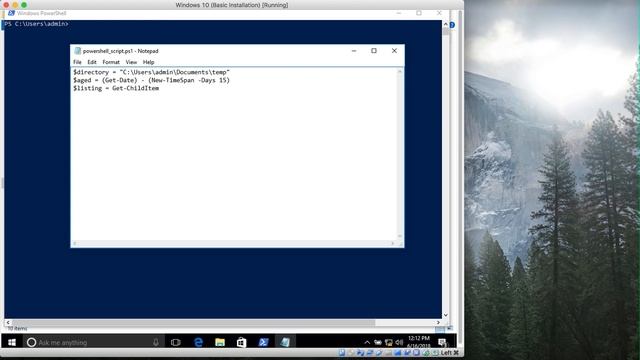This screenshot has width=640, height=360.
Task: Open the Windows Store taskbar icon
Action: (x=242, y=342)
